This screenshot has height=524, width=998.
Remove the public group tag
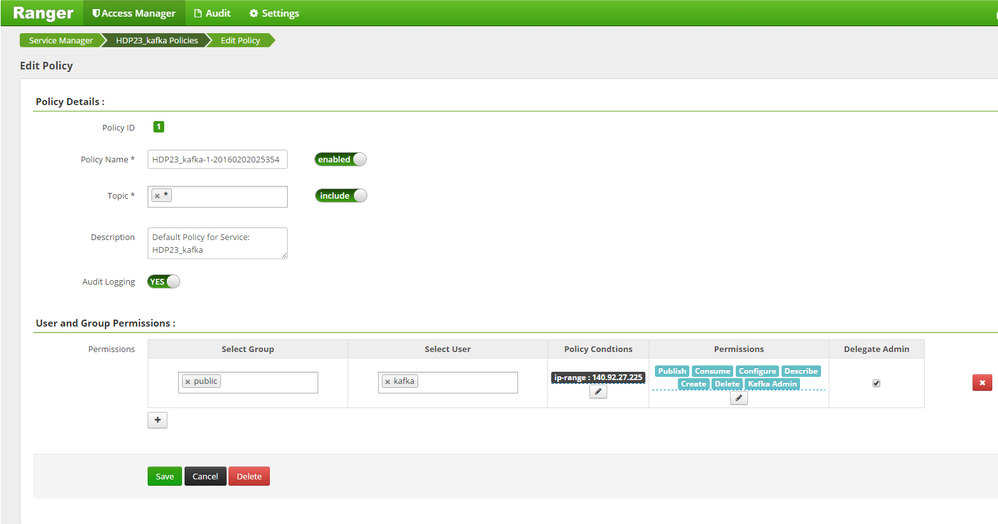point(188,382)
